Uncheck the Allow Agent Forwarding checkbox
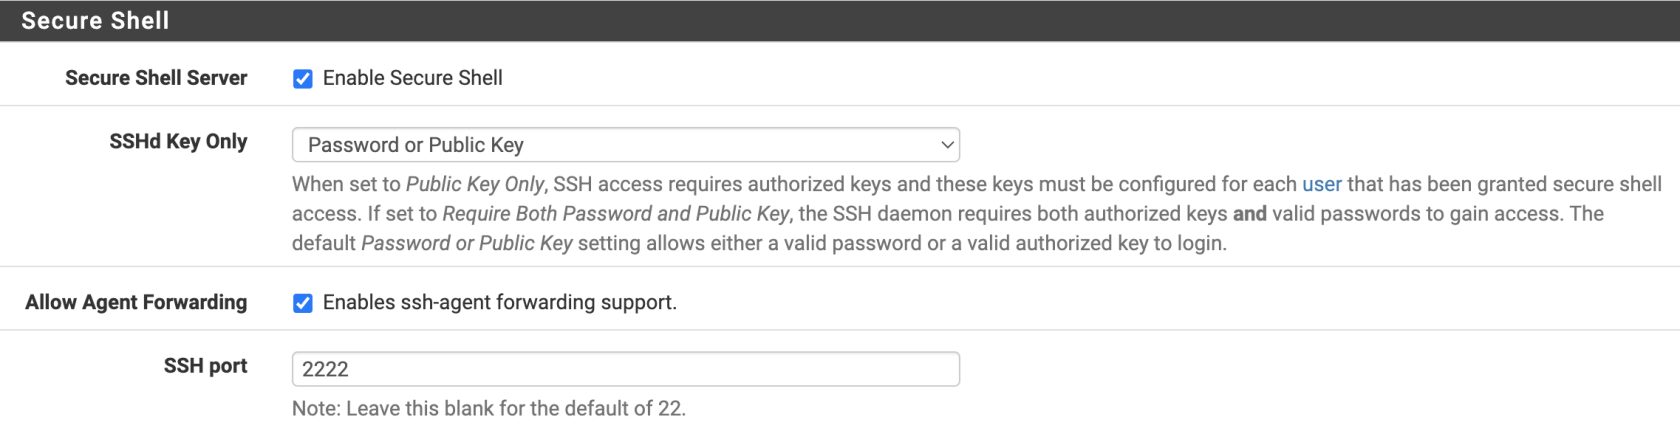Image resolution: width=1680 pixels, height=431 pixels. pos(302,303)
